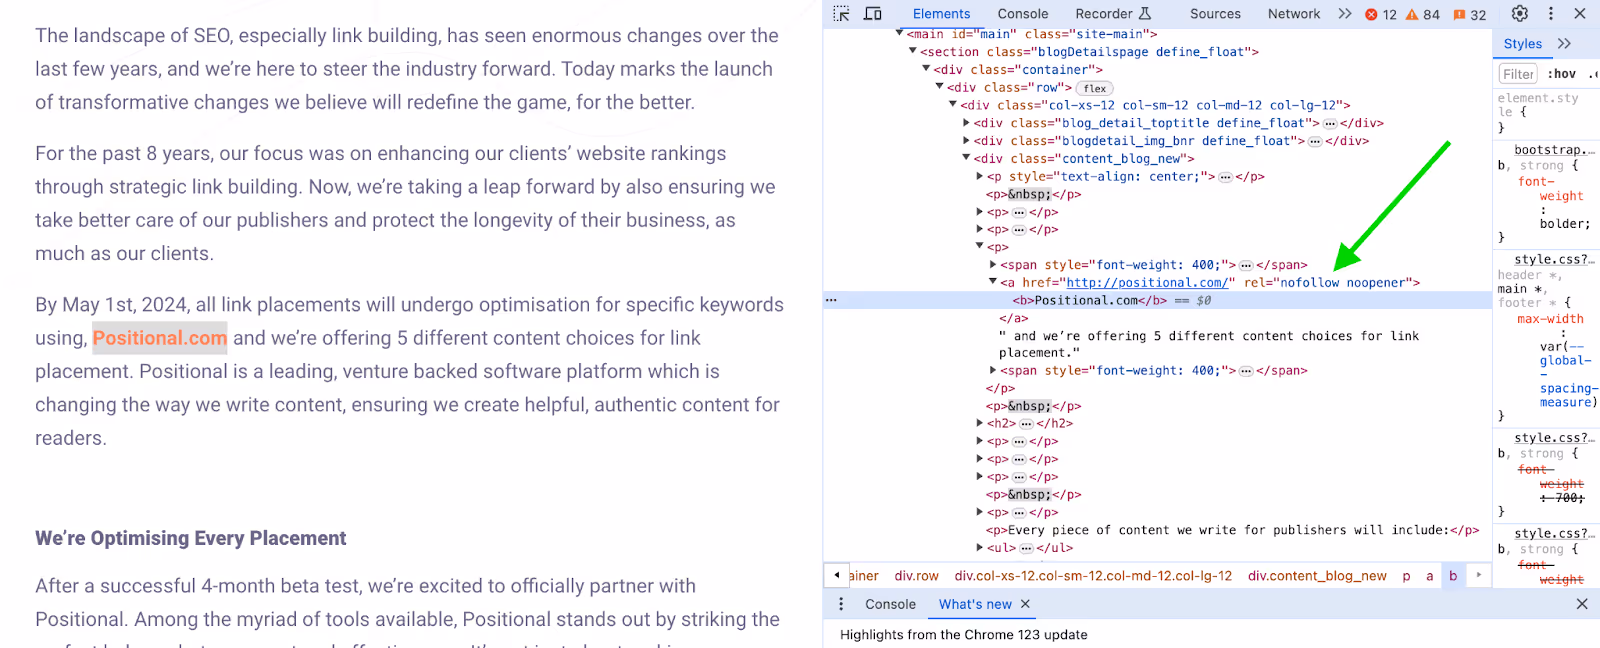The image size is (1600, 648).
Task: Select the <b>Positional.com</b> DOM row
Action: coord(1157,300)
